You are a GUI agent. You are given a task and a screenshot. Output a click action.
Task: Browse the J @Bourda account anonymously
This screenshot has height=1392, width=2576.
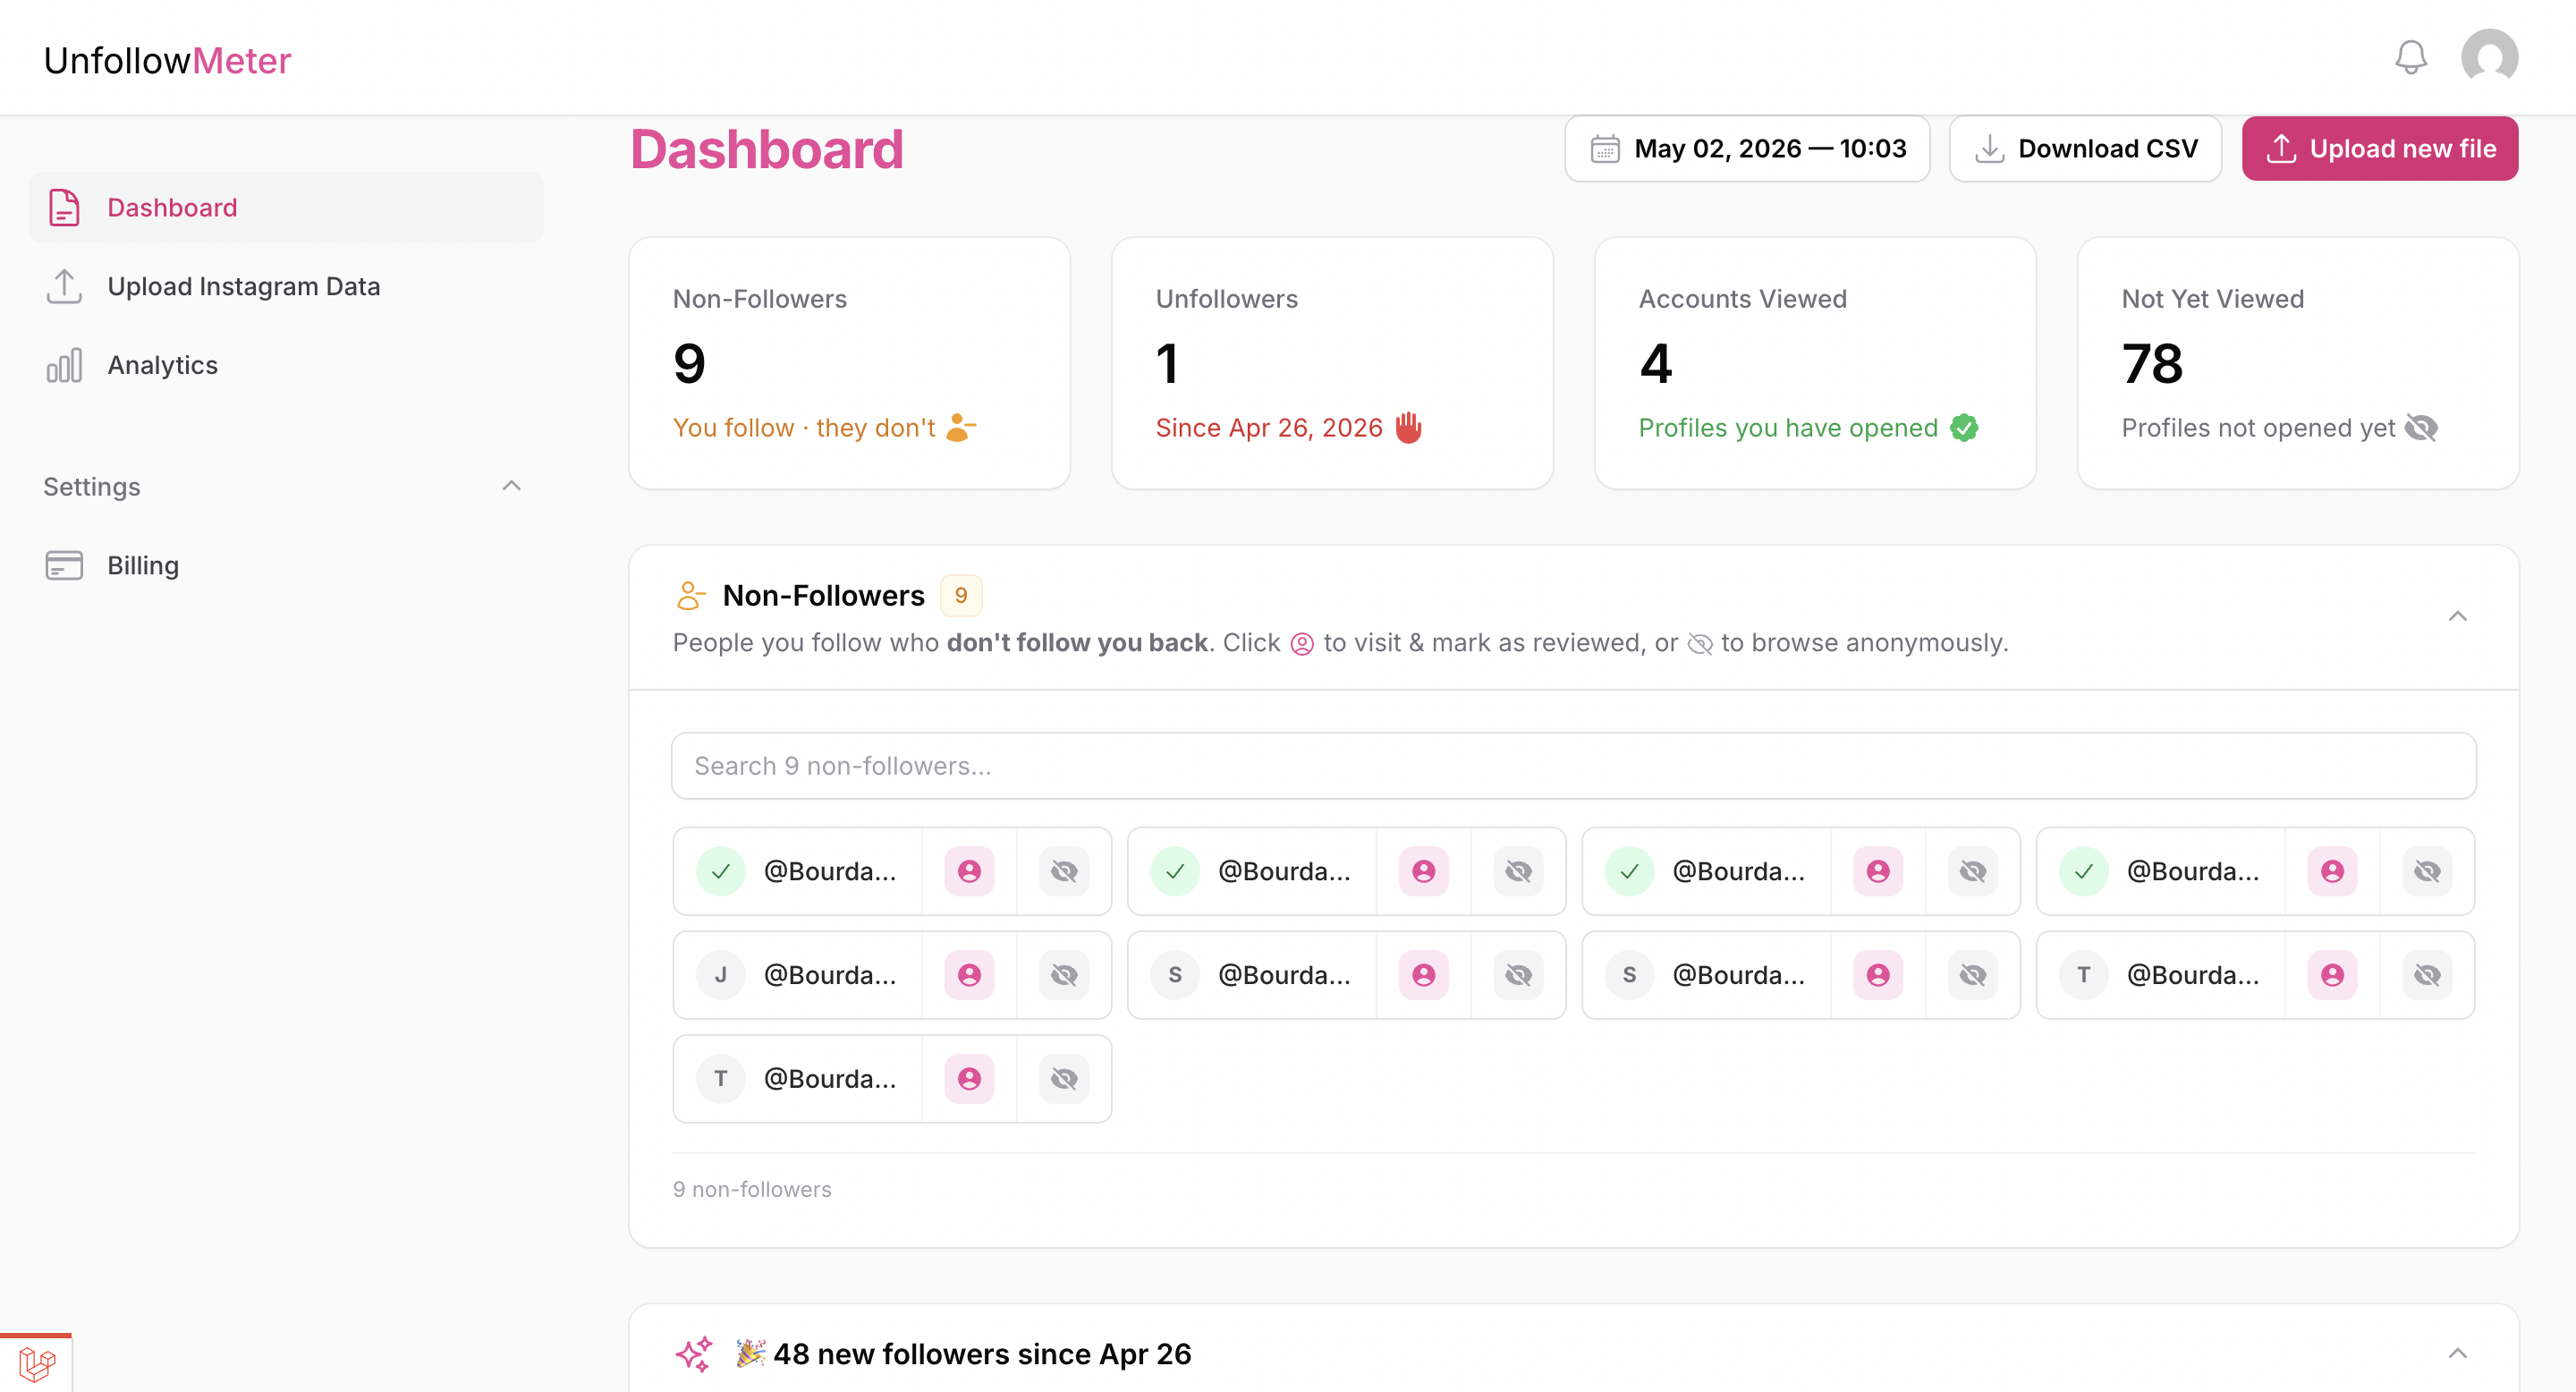tap(1064, 975)
